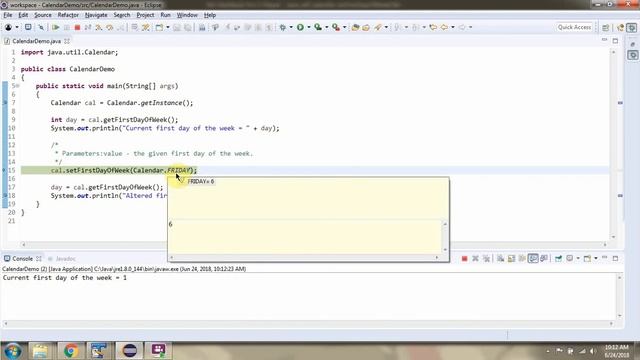
Task: Click the Console horizontal scrollbar right arrow
Action: click(611, 323)
